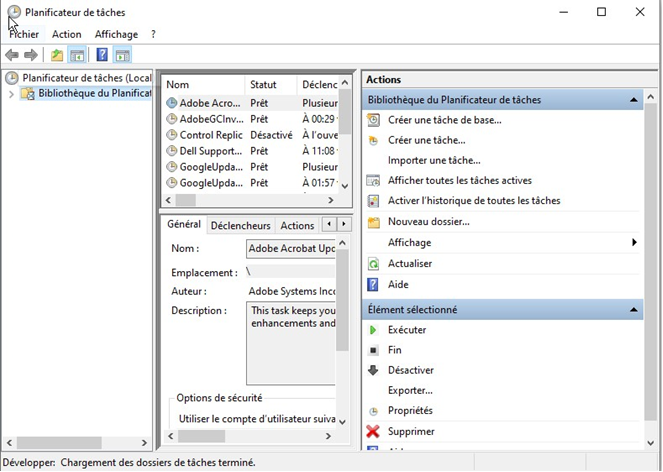Viewport: 663px width, 472px height.
Task: Click the Propriétés icon in Actions pane
Action: click(x=373, y=411)
